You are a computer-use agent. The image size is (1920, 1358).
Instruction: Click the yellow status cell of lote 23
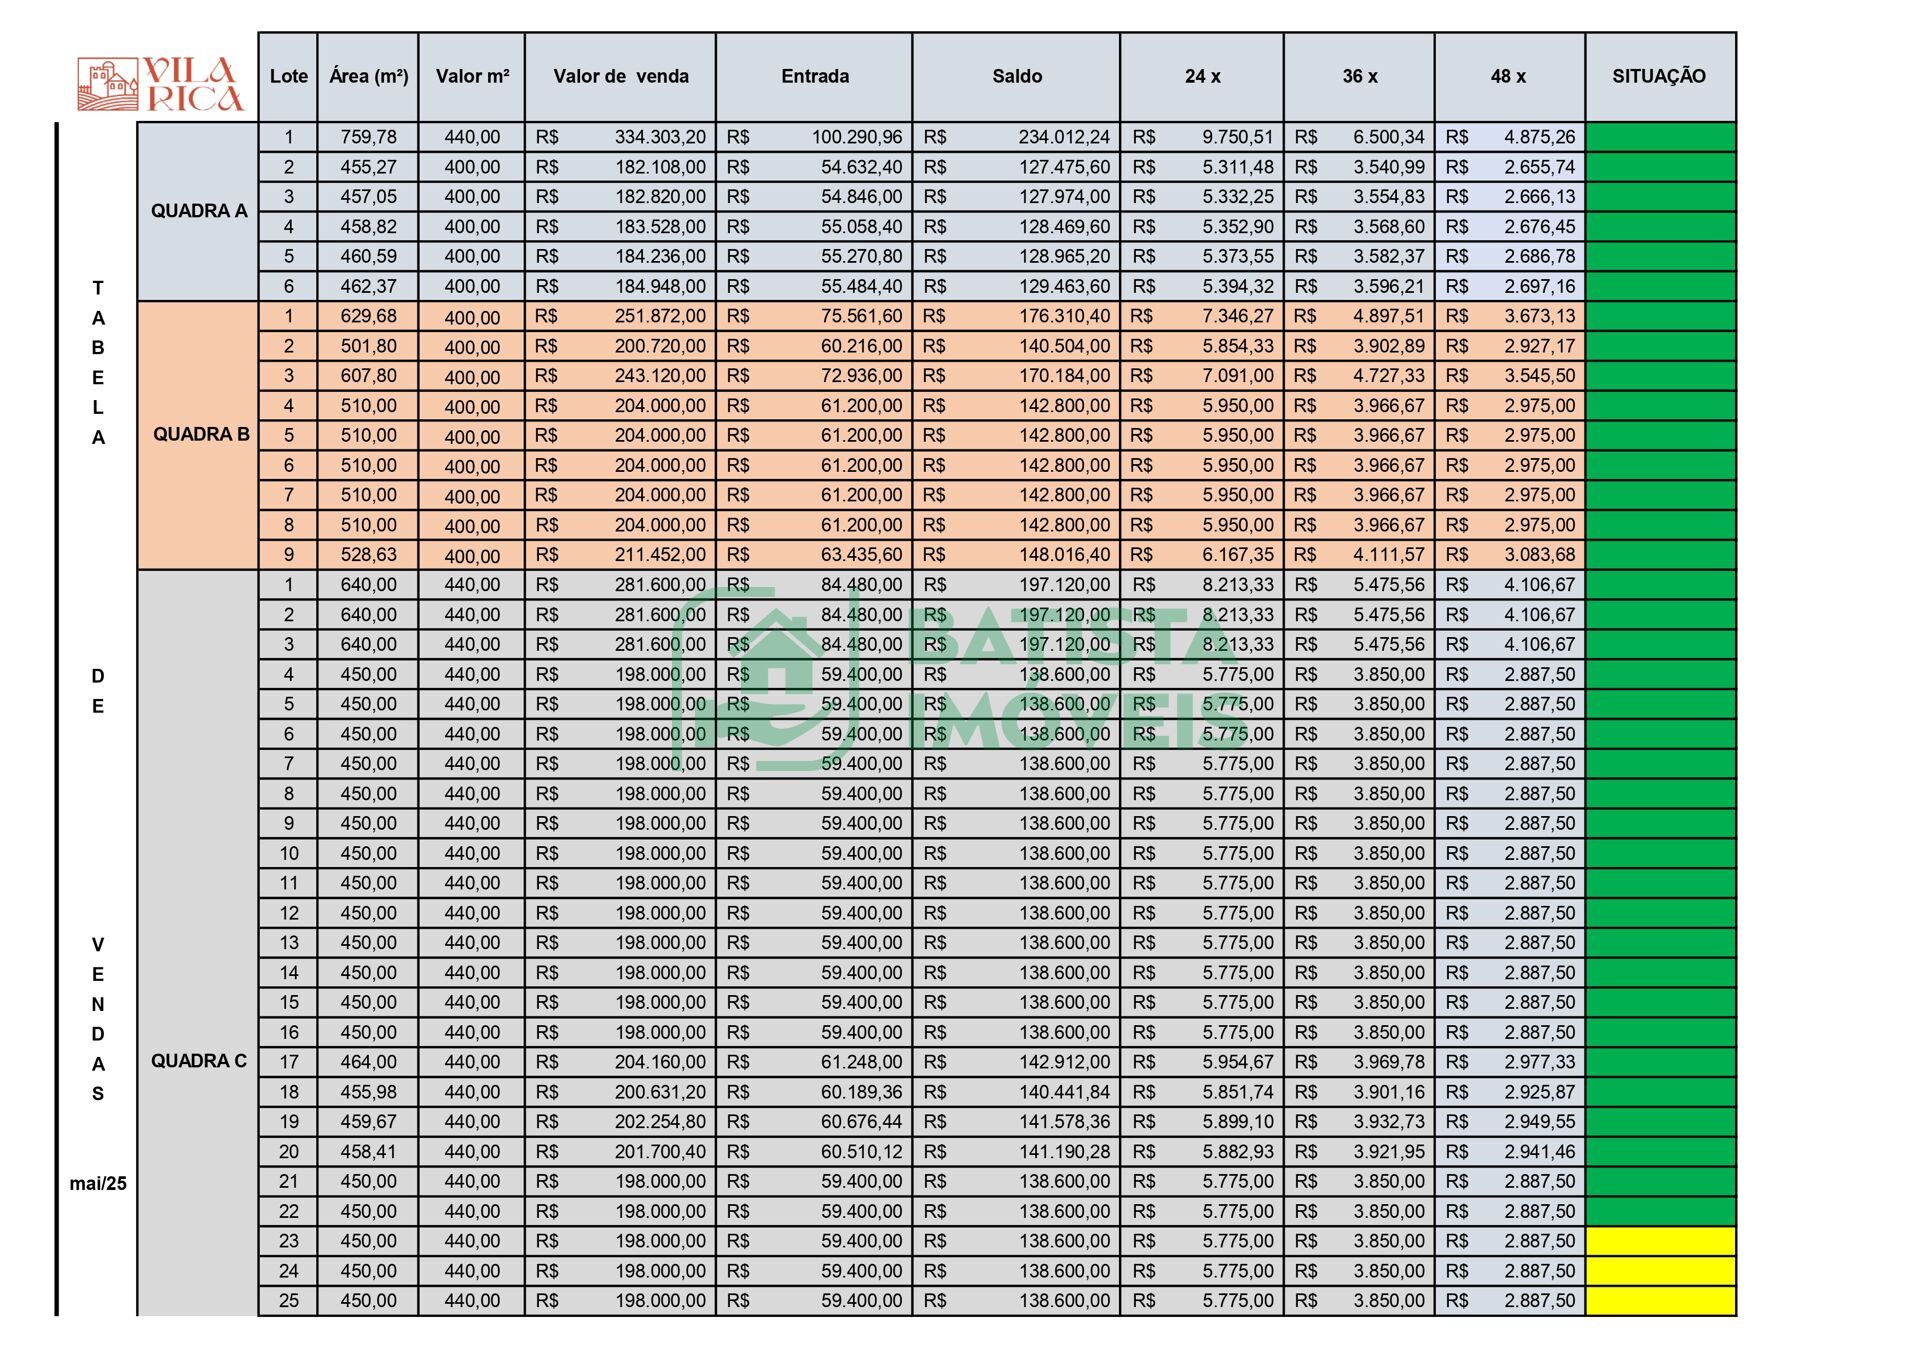1660,1241
